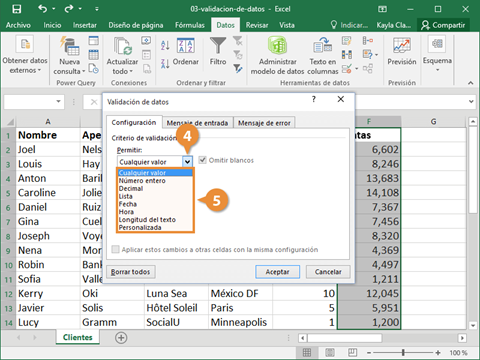
Task: Toggle the Filtro funnel
Action: click(x=218, y=51)
